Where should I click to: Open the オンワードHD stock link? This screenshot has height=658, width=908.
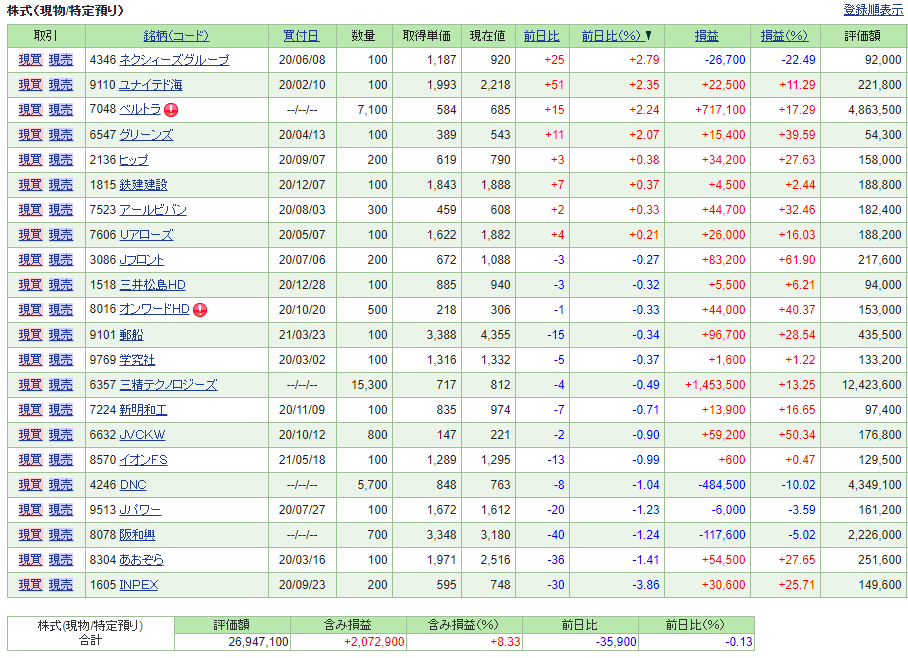[x=155, y=309]
